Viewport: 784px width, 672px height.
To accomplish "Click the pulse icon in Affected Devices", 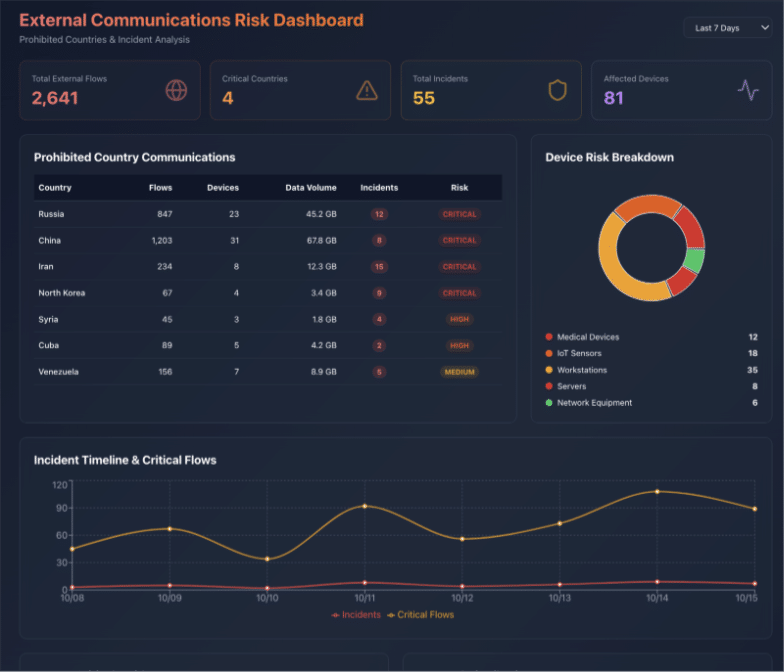I will coord(748,90).
